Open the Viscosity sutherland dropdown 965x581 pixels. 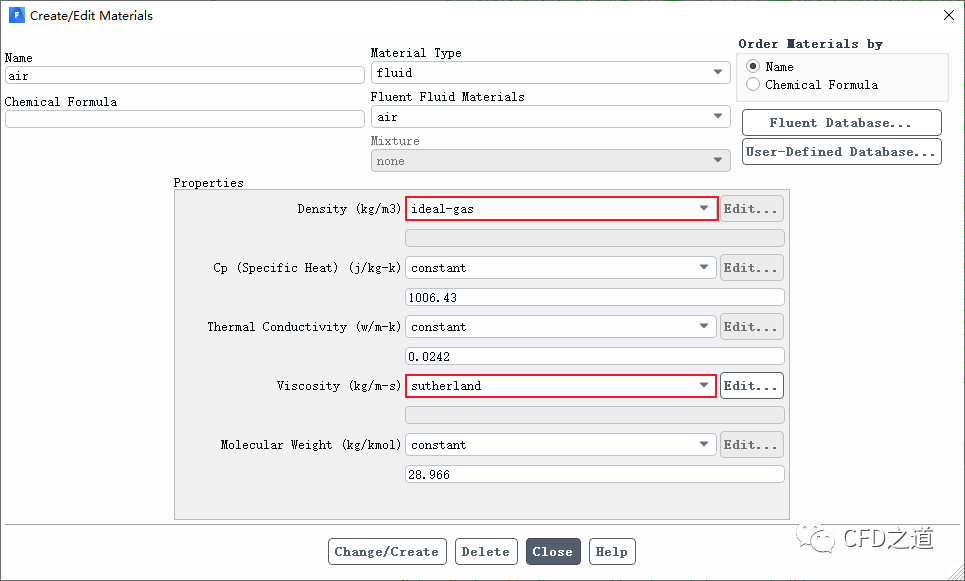561,386
